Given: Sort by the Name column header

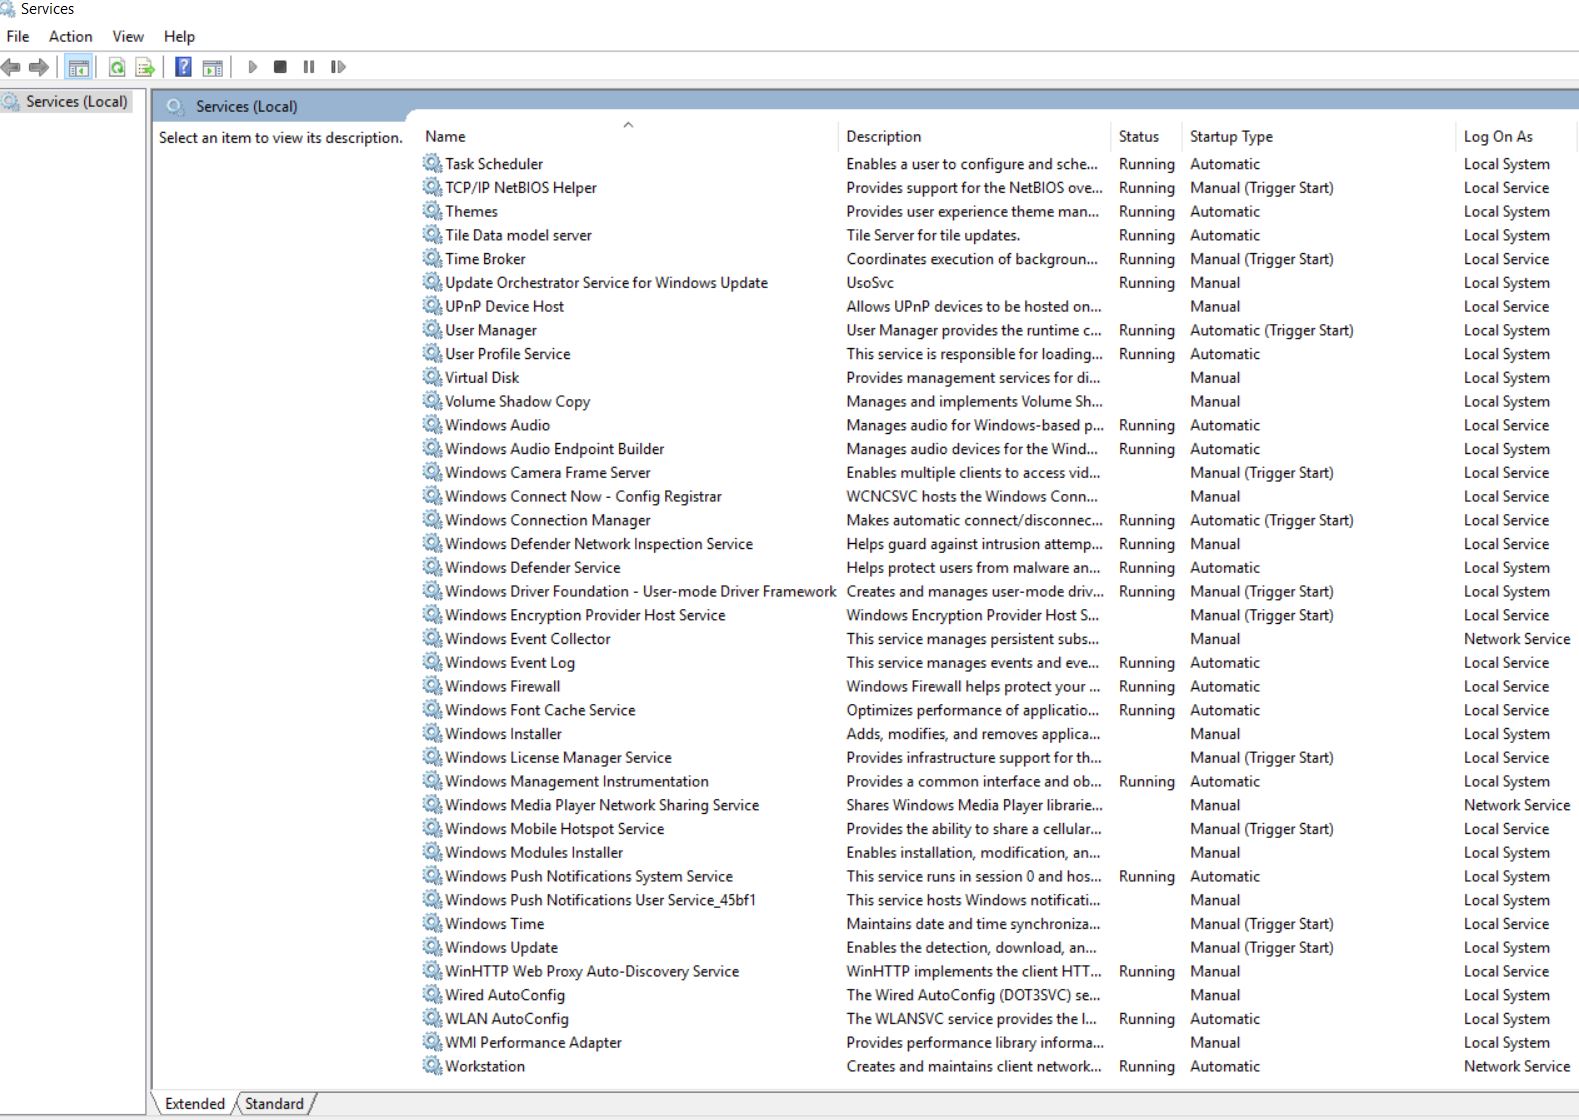Looking at the screenshot, I should [628, 136].
